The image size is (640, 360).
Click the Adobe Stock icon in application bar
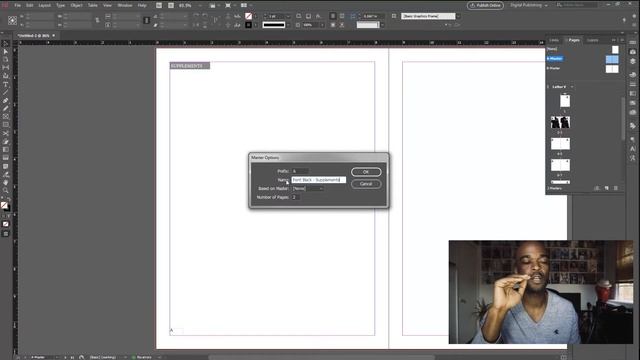171,5
